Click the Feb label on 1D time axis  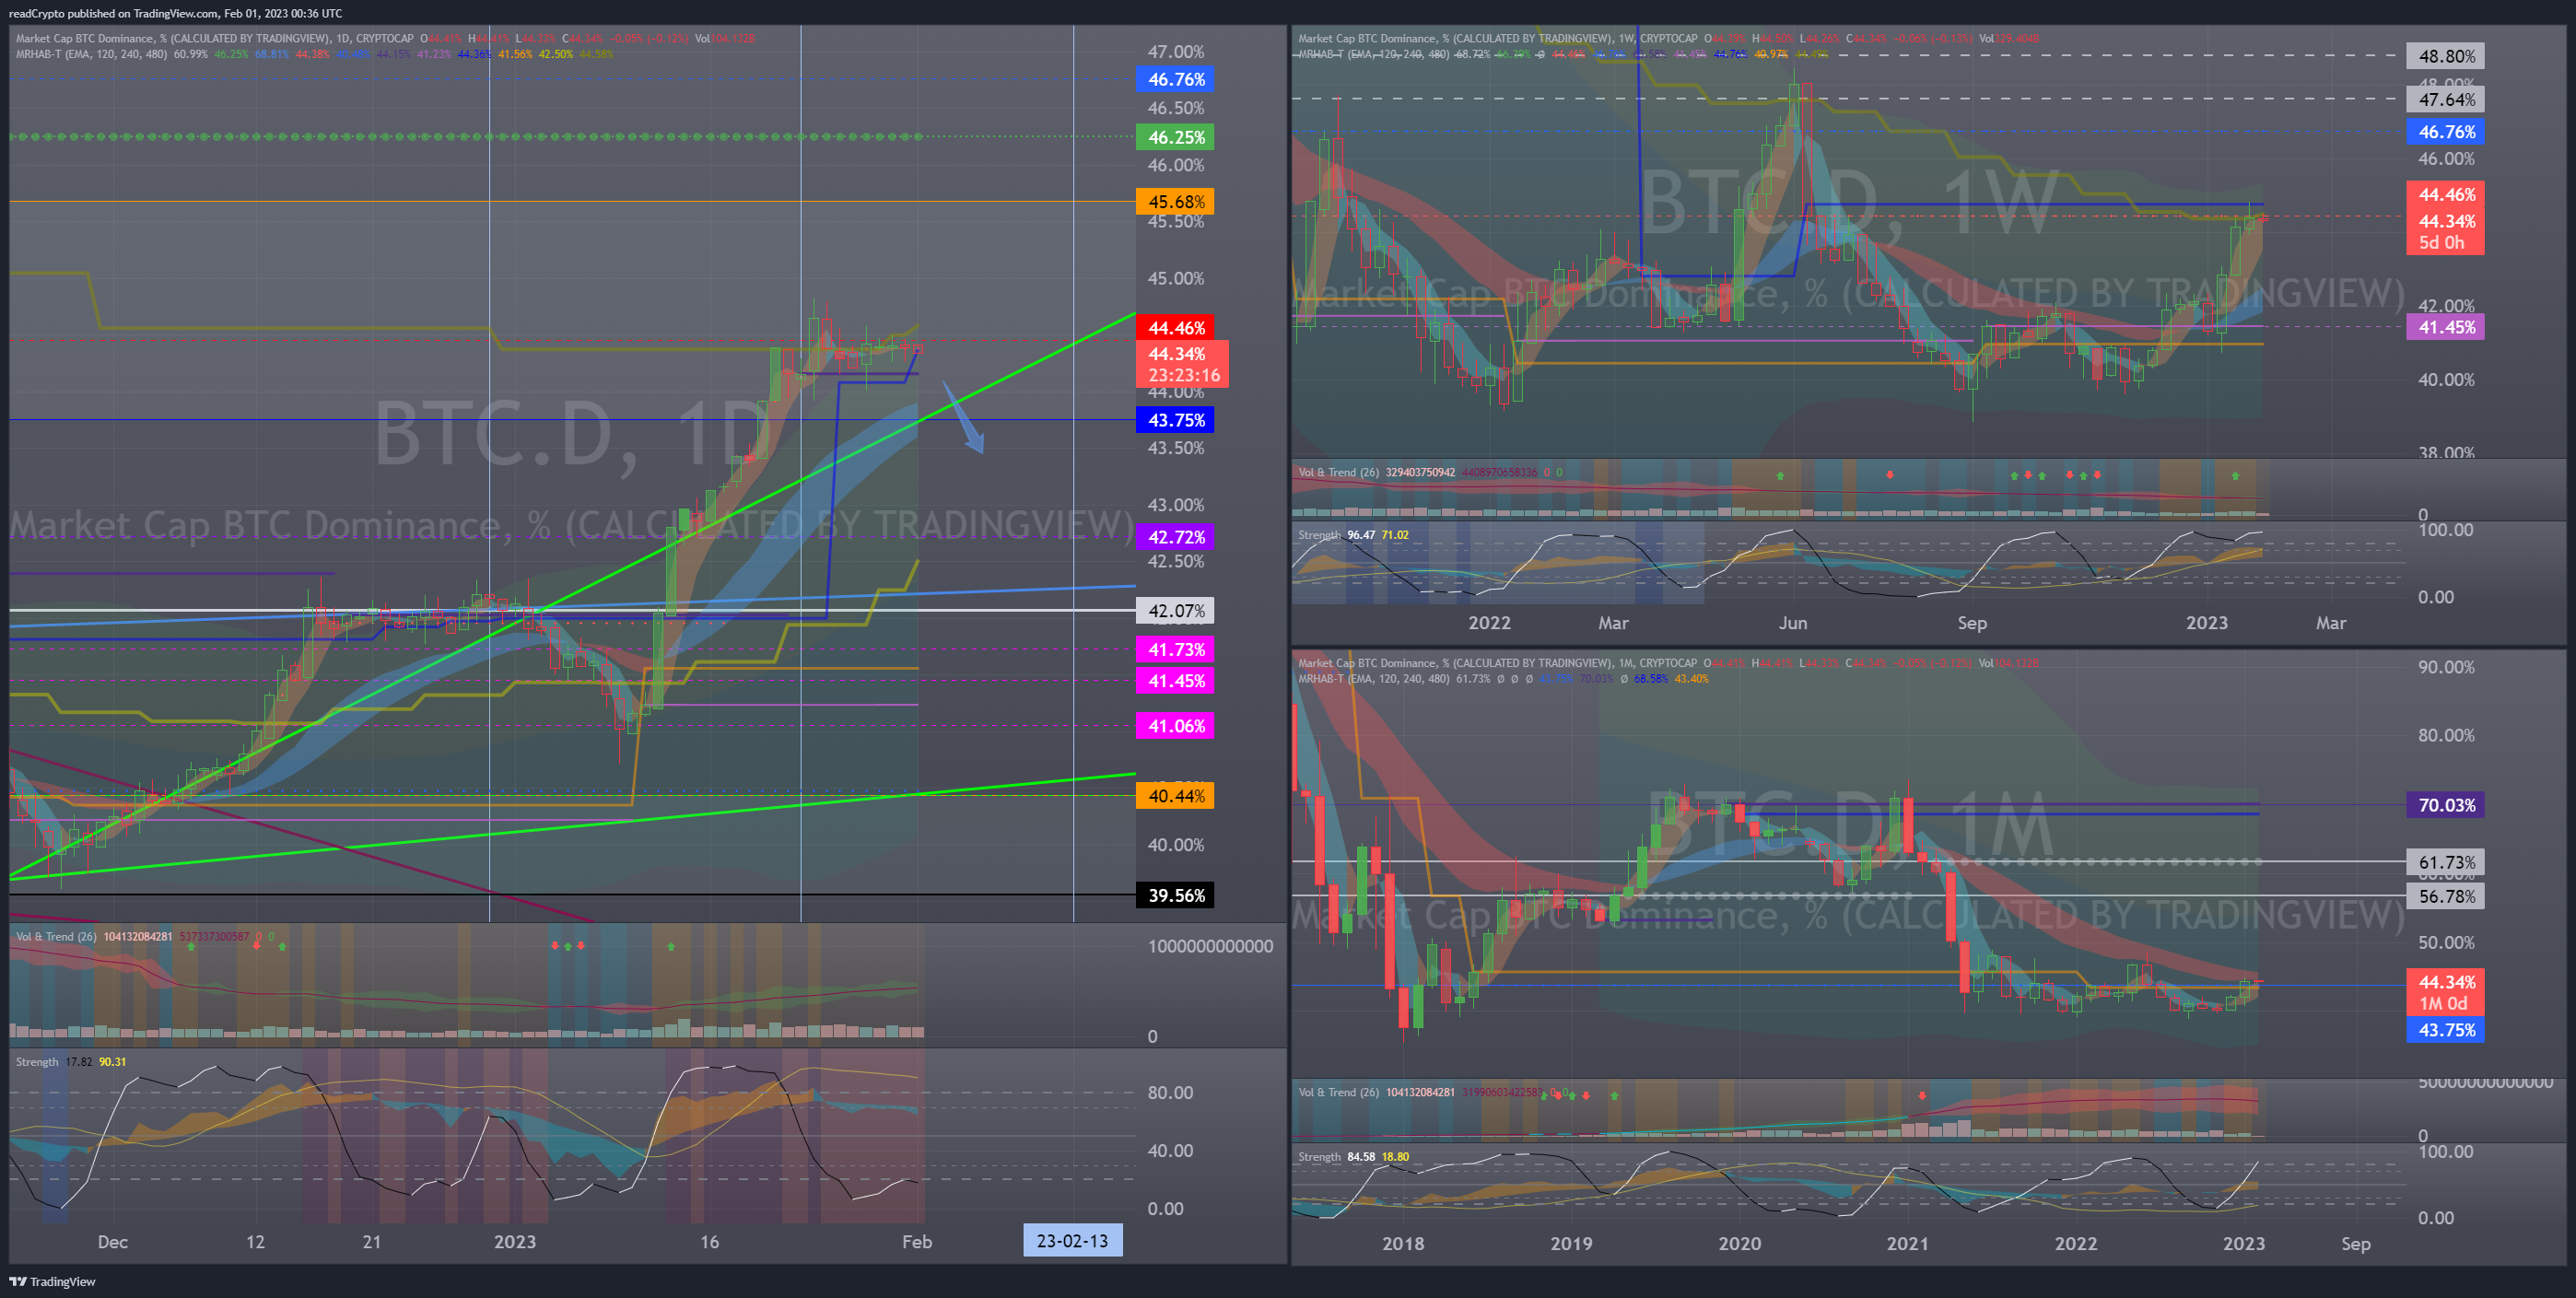916,1242
